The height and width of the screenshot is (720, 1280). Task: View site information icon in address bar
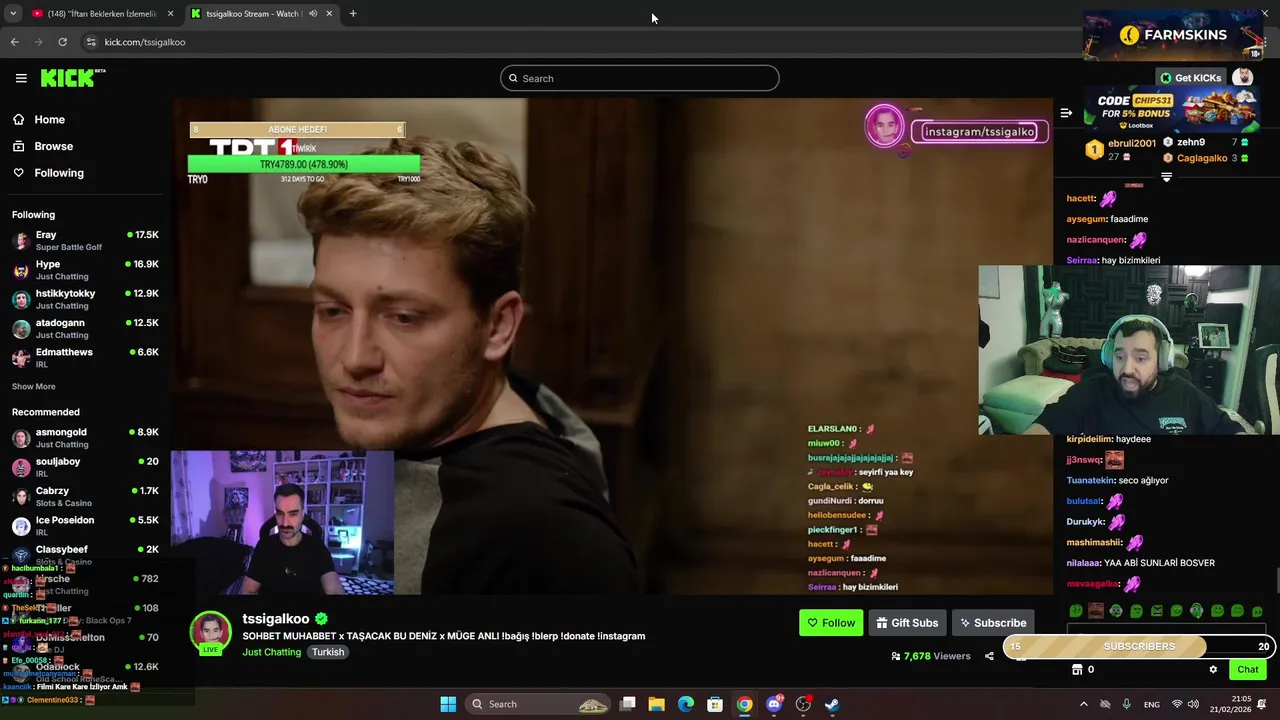91,42
